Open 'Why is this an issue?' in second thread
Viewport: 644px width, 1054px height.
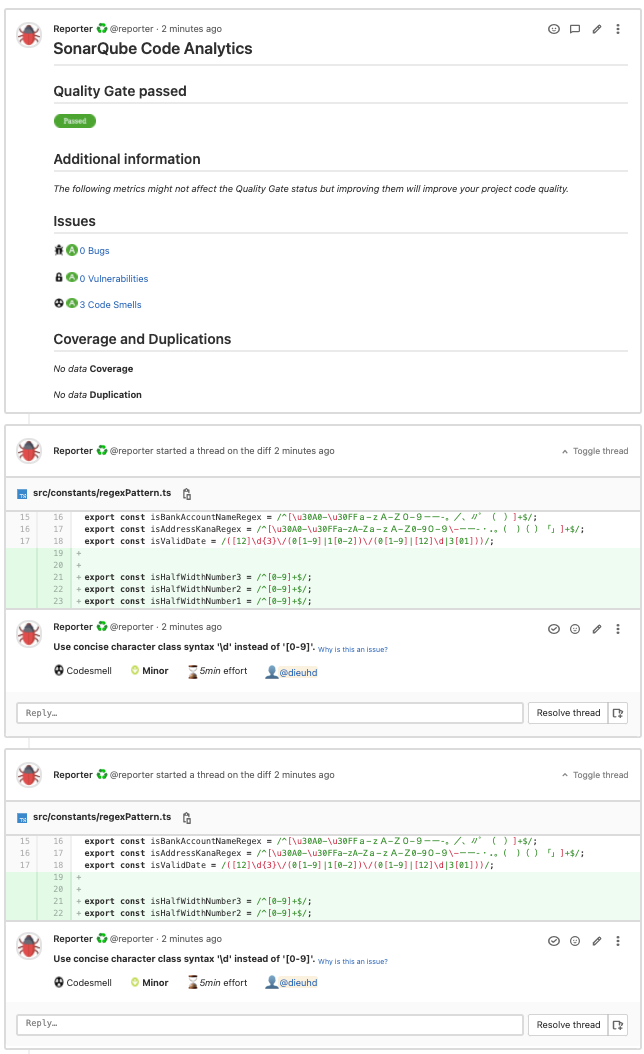(353, 961)
